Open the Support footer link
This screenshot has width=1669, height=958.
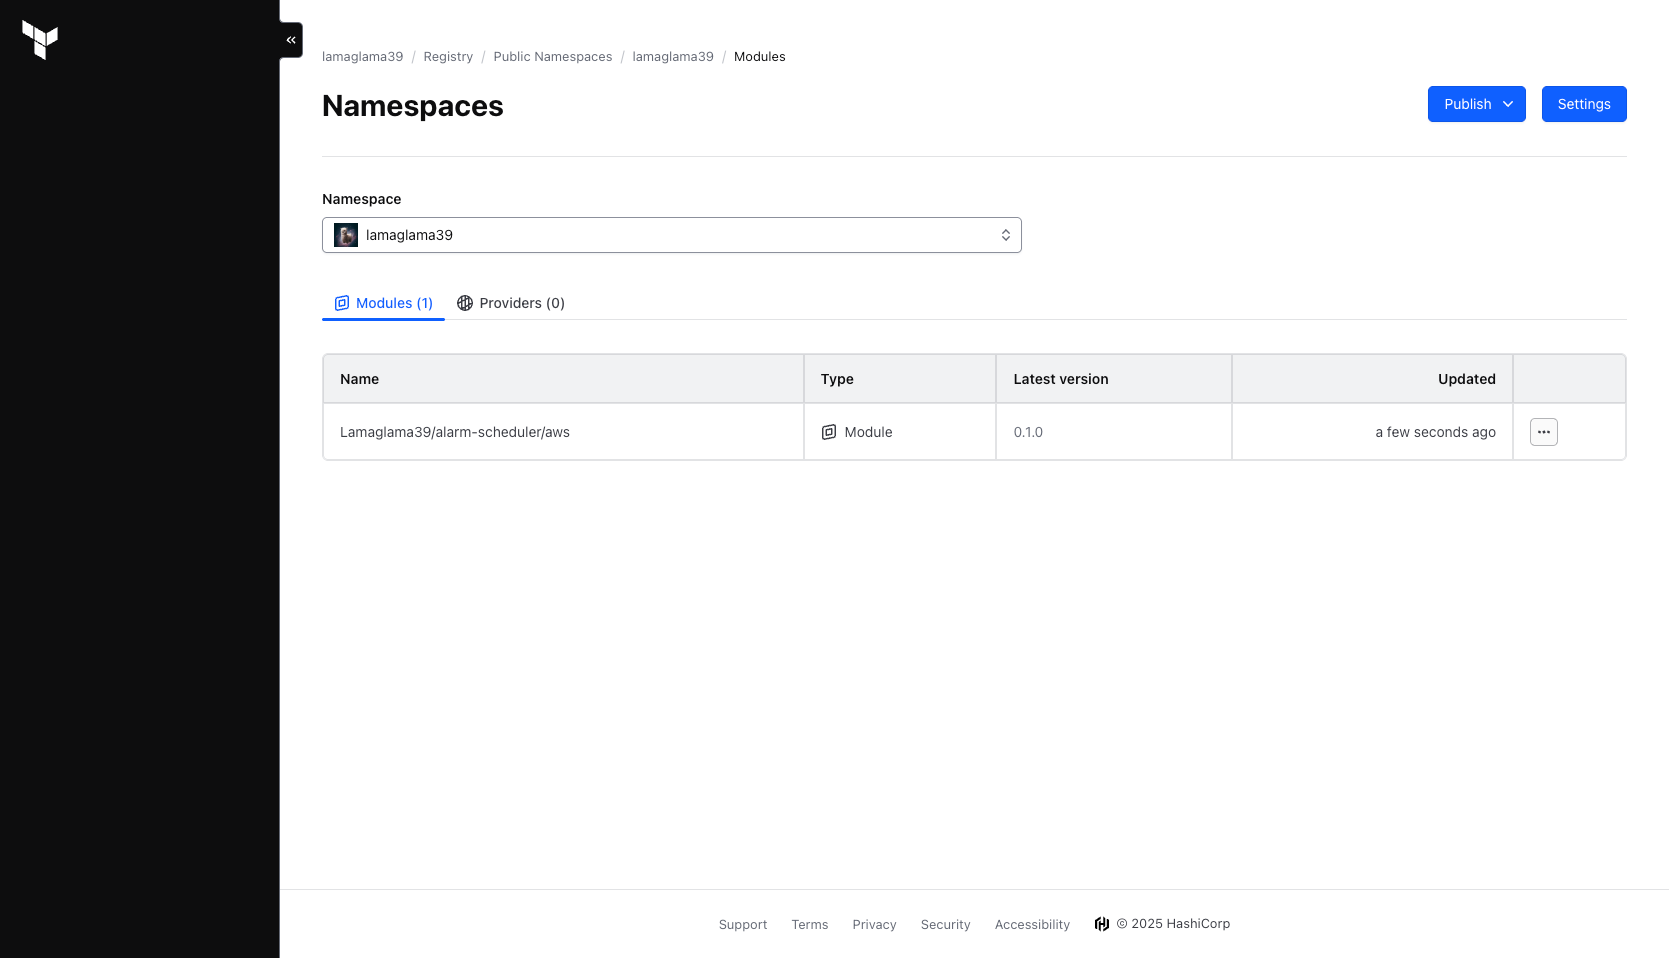(743, 925)
